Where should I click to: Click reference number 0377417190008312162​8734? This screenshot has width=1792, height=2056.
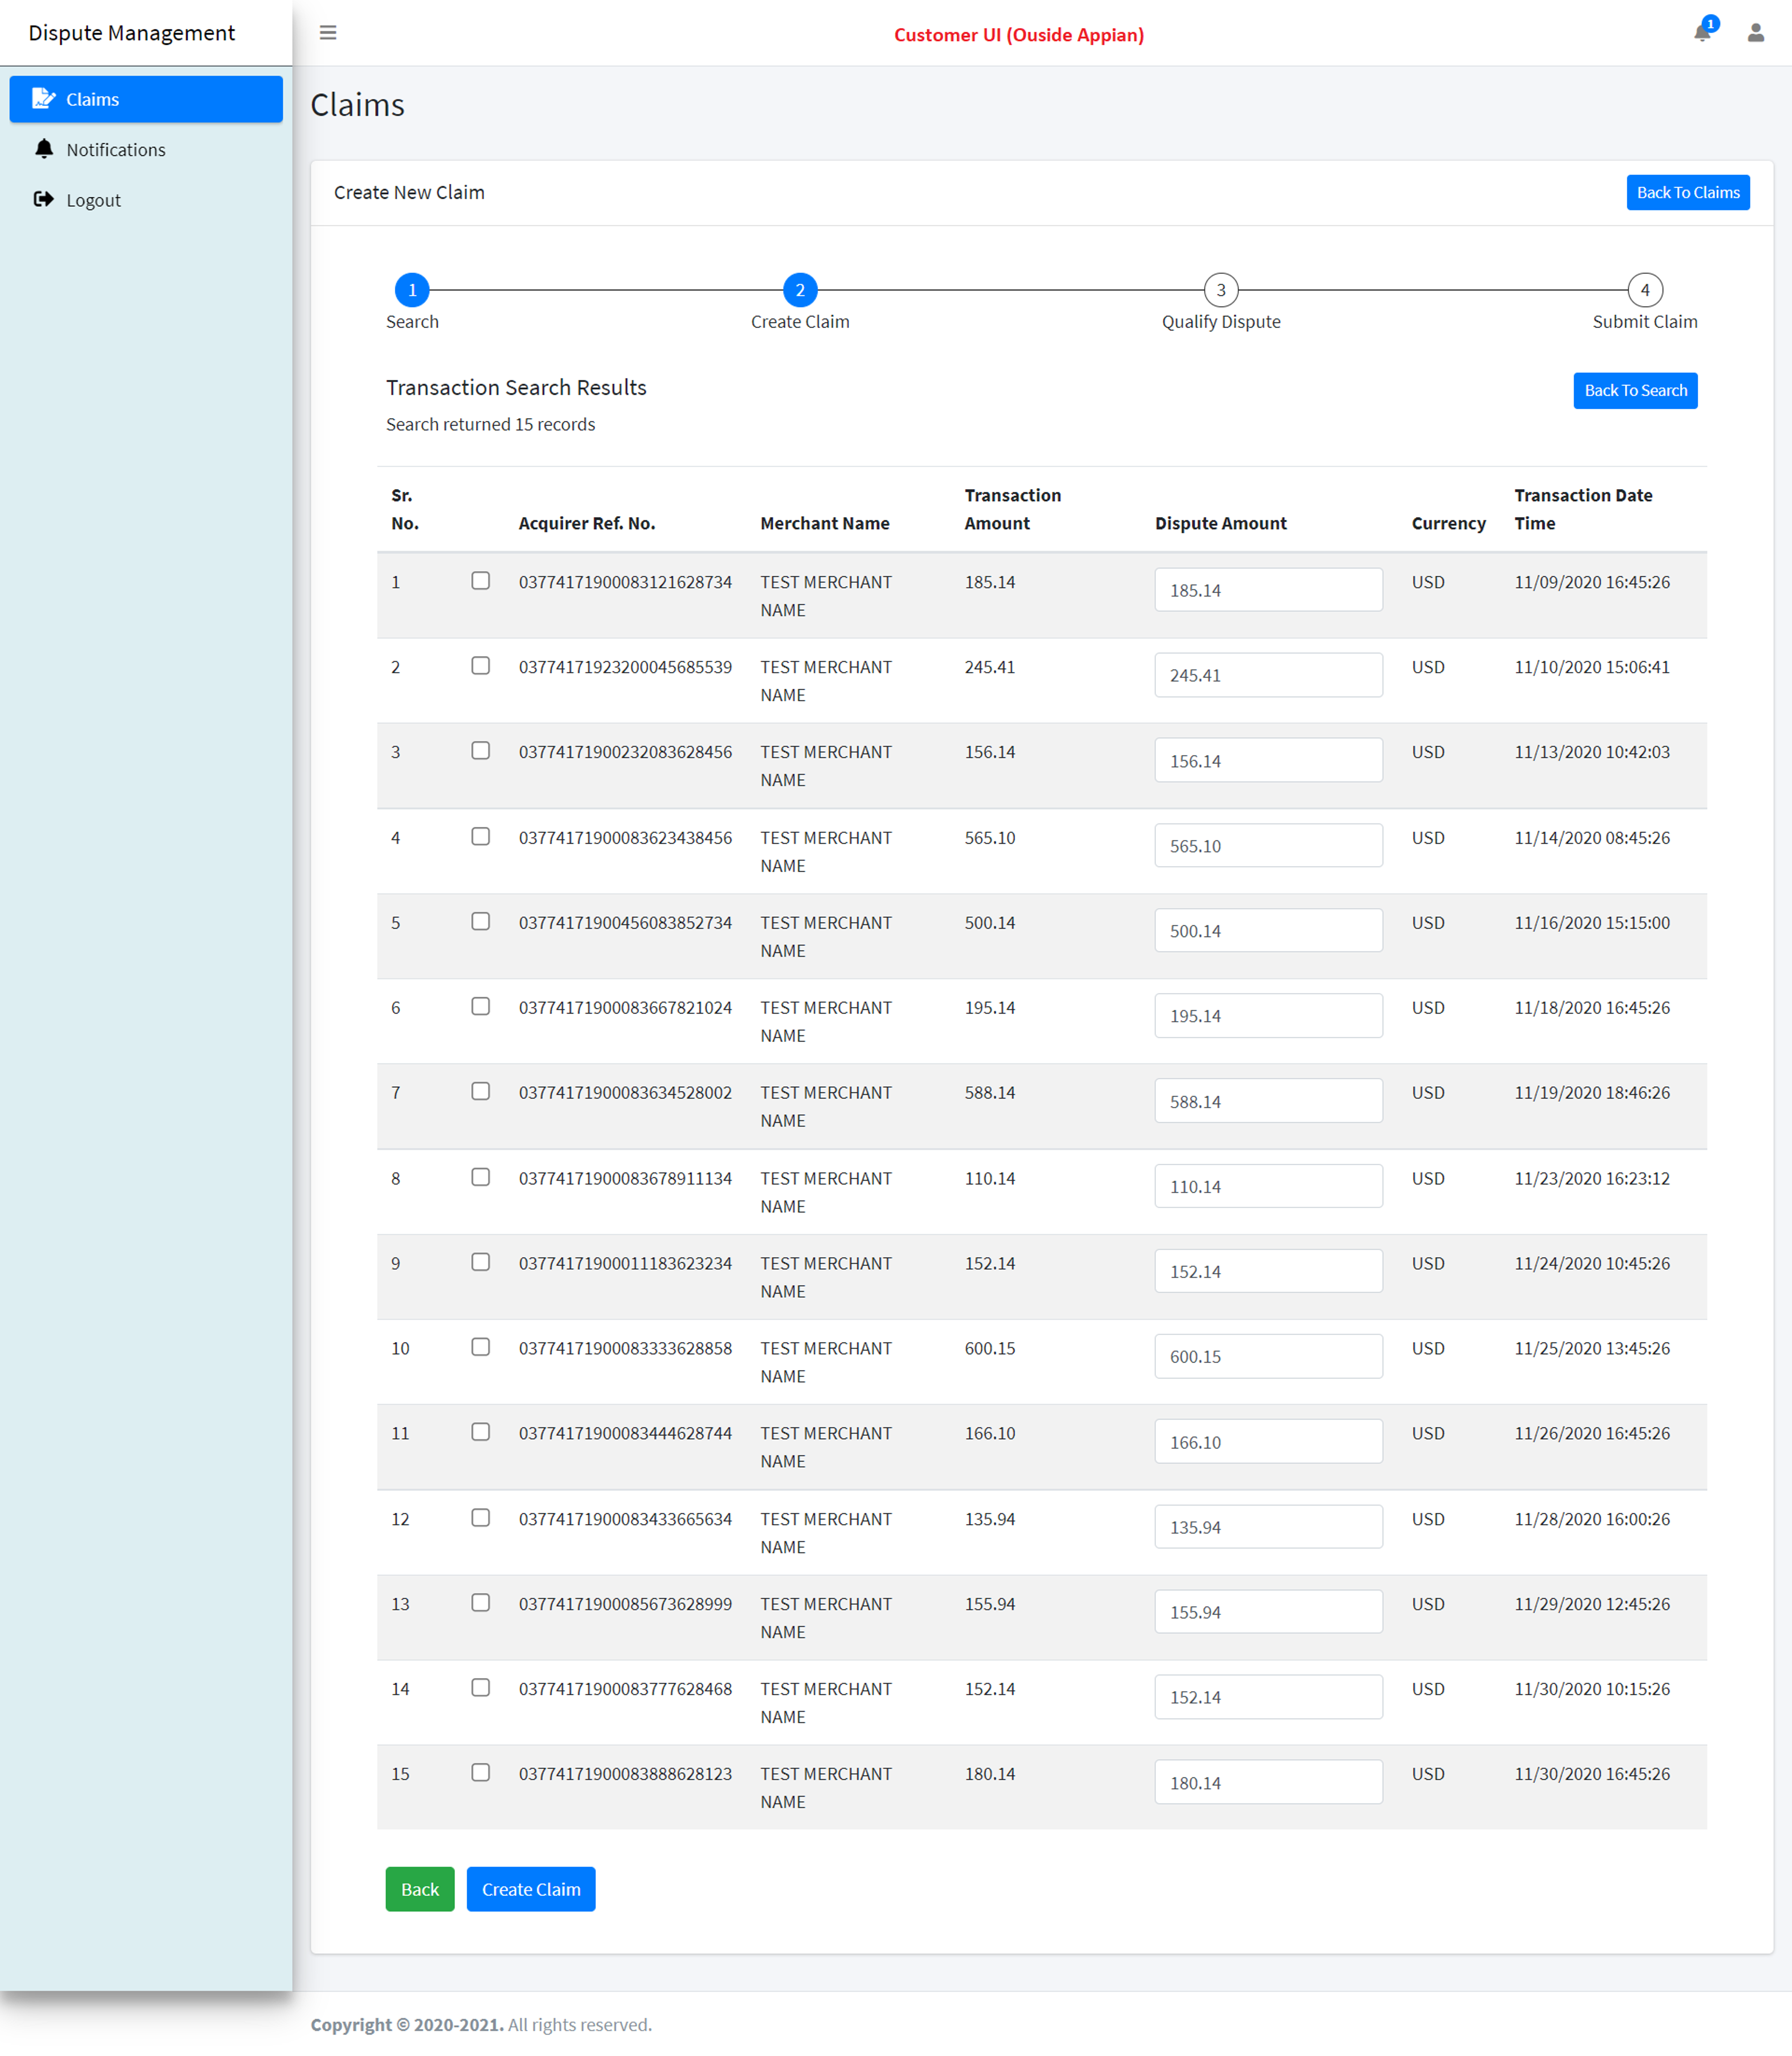pyautogui.click(x=625, y=582)
